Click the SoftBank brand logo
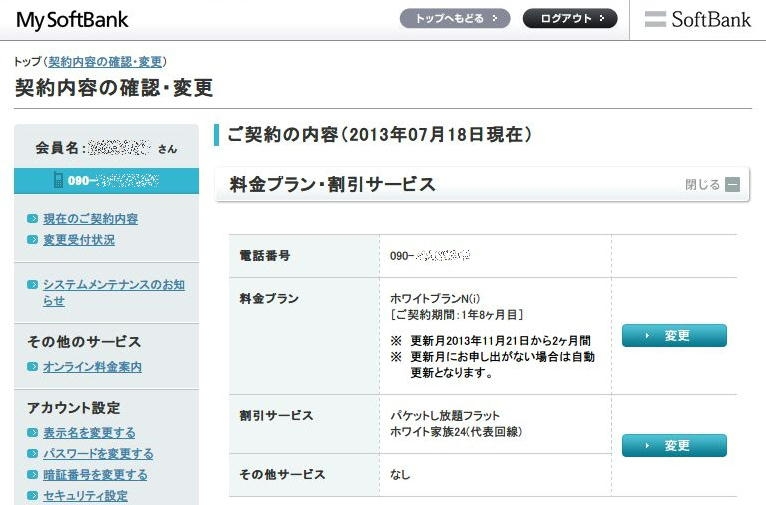Image resolution: width=766 pixels, height=505 pixels. (698, 20)
